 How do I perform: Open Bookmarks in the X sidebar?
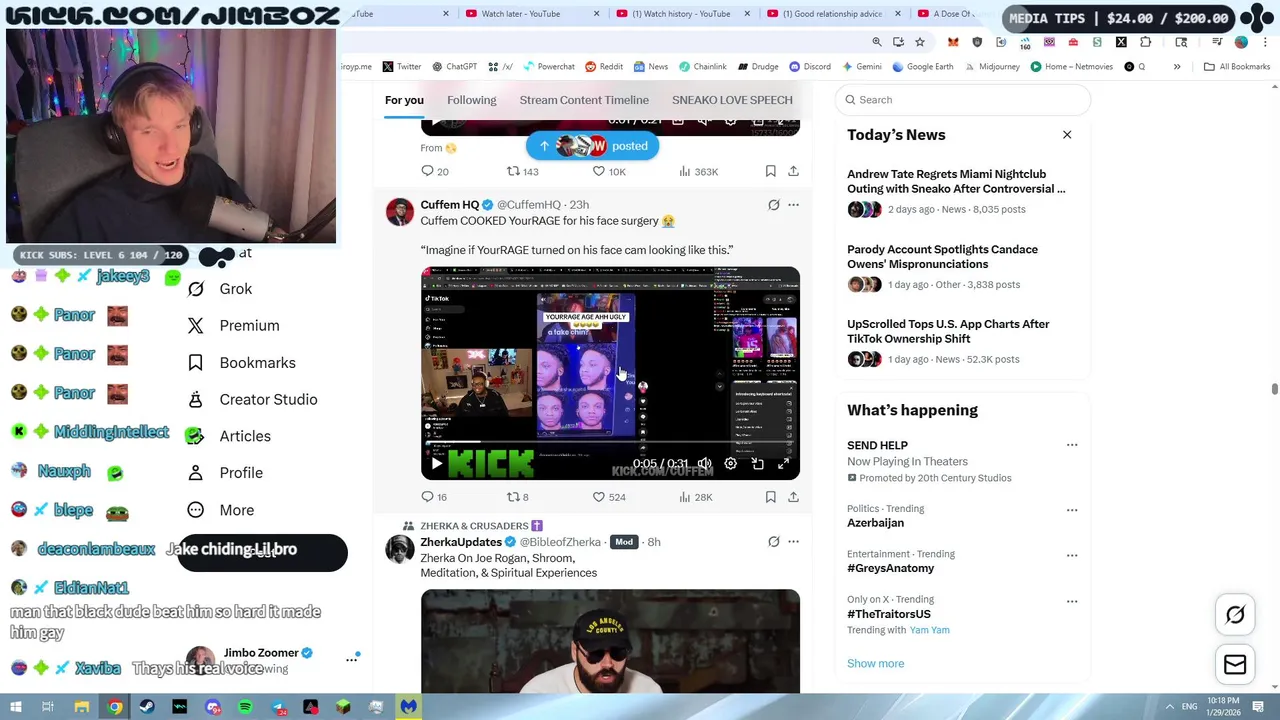[241, 363]
